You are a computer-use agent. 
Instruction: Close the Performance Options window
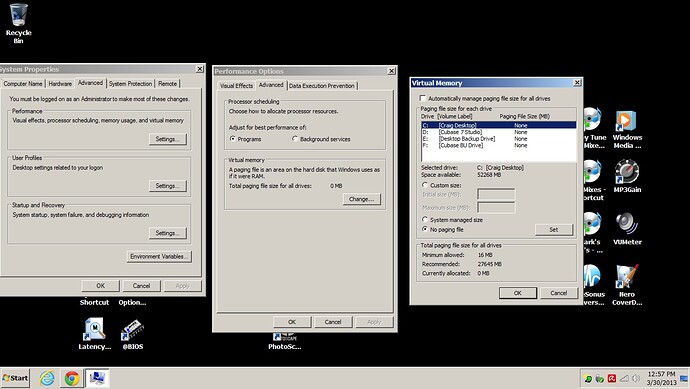click(x=391, y=71)
